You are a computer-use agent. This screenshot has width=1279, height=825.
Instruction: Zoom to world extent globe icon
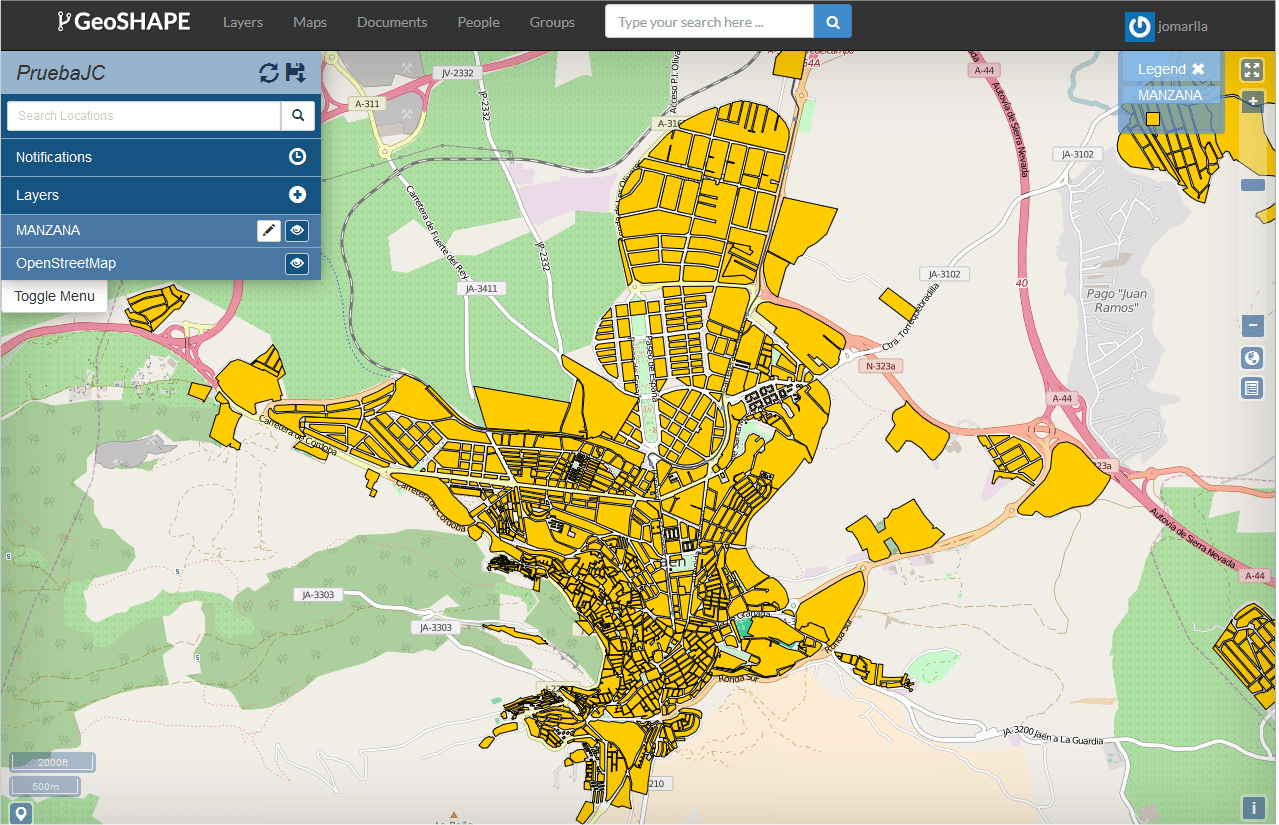click(x=1252, y=358)
